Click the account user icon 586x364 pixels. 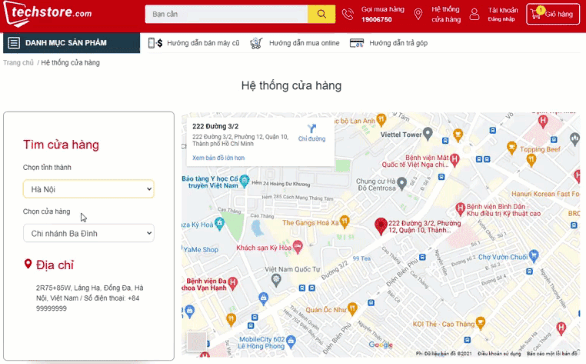click(474, 14)
